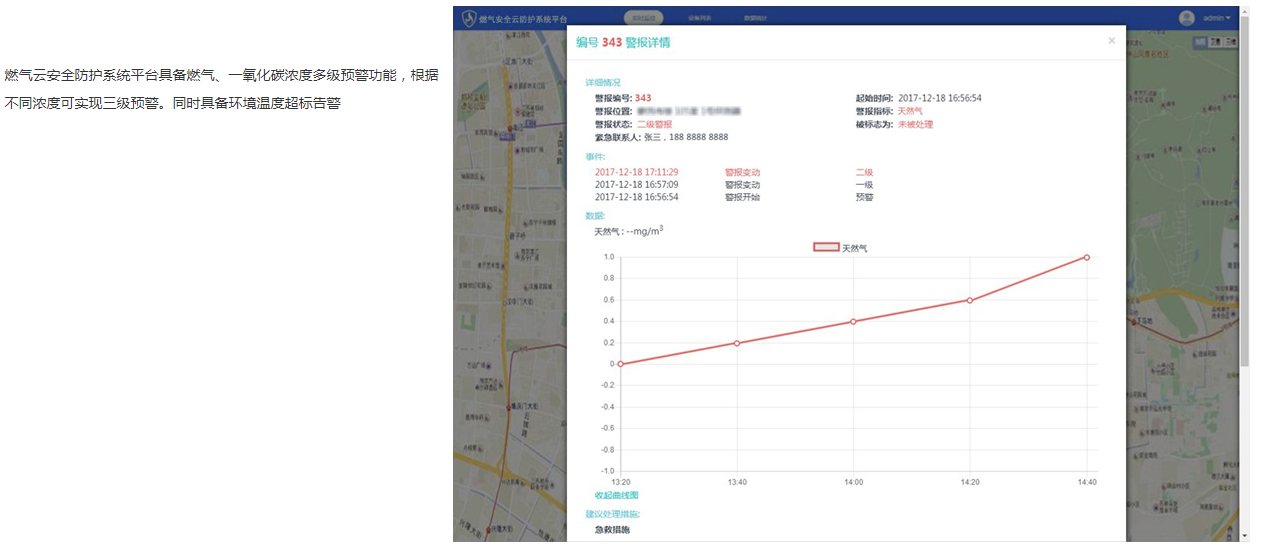Click the dialog title 编号 343 警报详情
Screen dimensions: 1267x553
623,42
